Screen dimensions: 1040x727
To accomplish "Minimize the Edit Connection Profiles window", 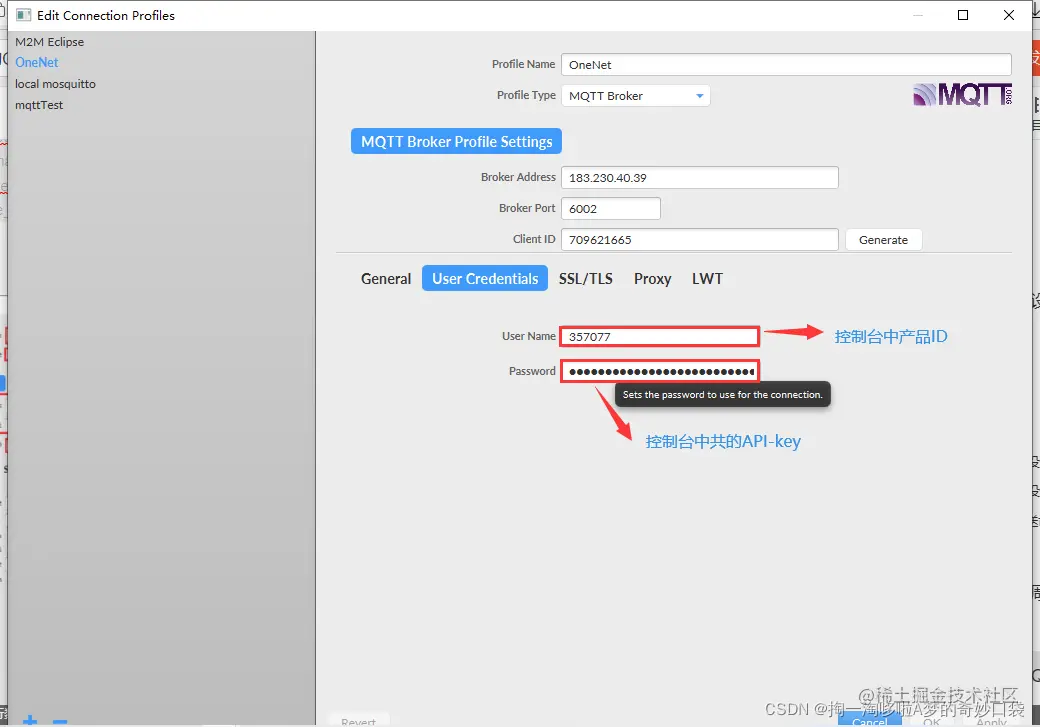I will (918, 15).
